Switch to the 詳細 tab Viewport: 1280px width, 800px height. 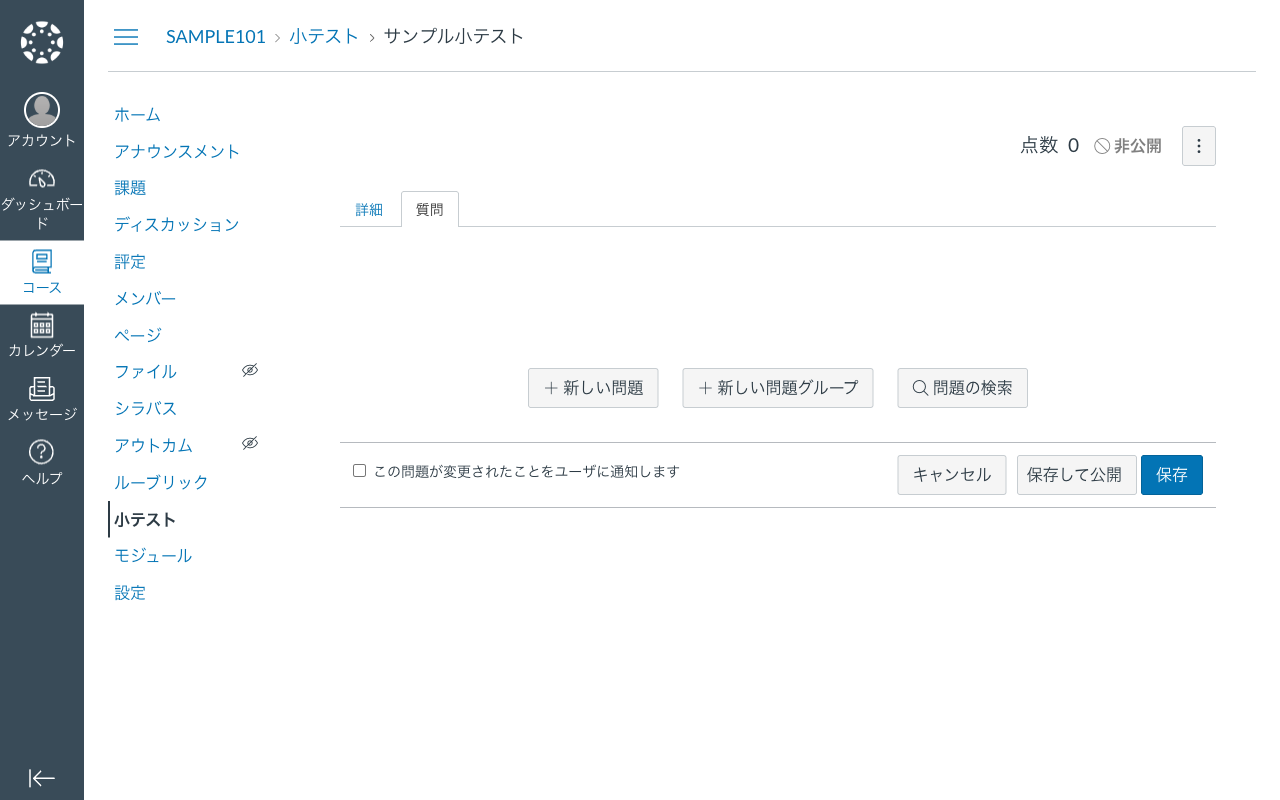pyautogui.click(x=370, y=209)
